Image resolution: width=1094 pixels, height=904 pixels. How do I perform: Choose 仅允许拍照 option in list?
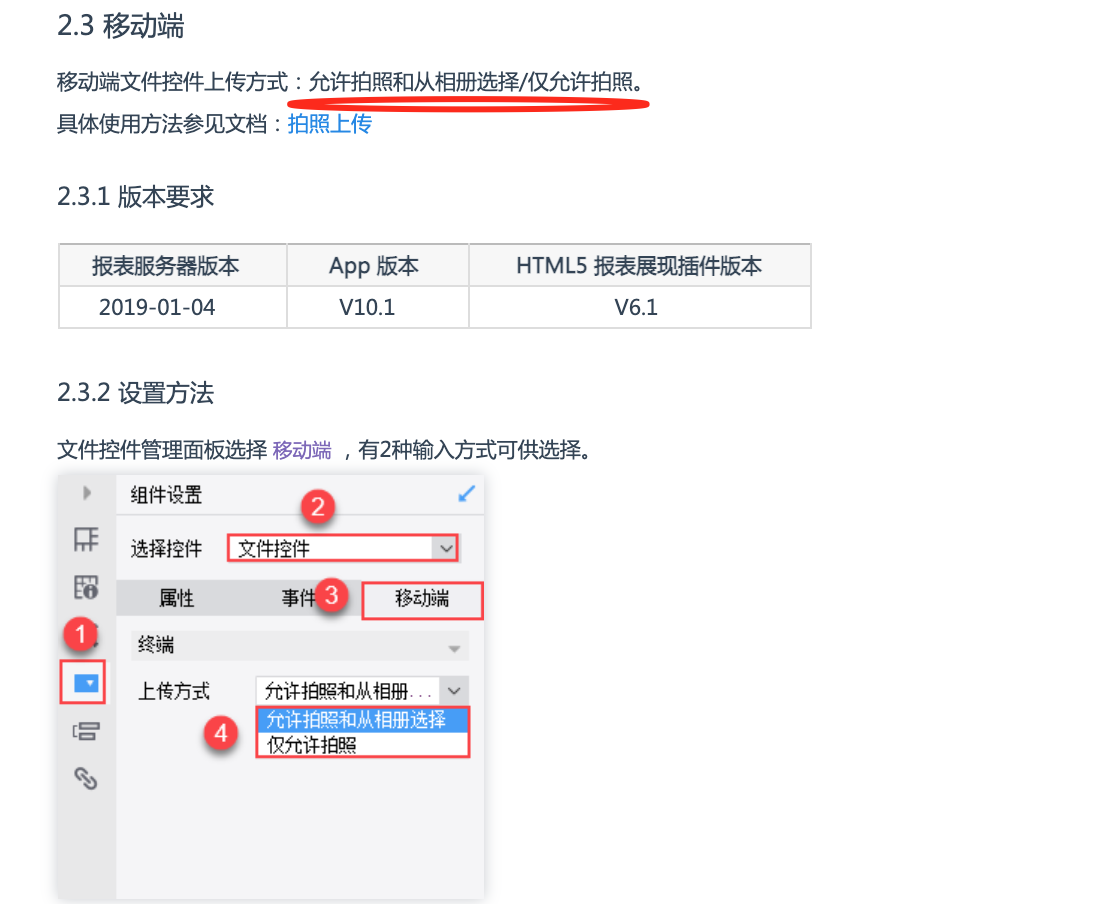pos(363,744)
